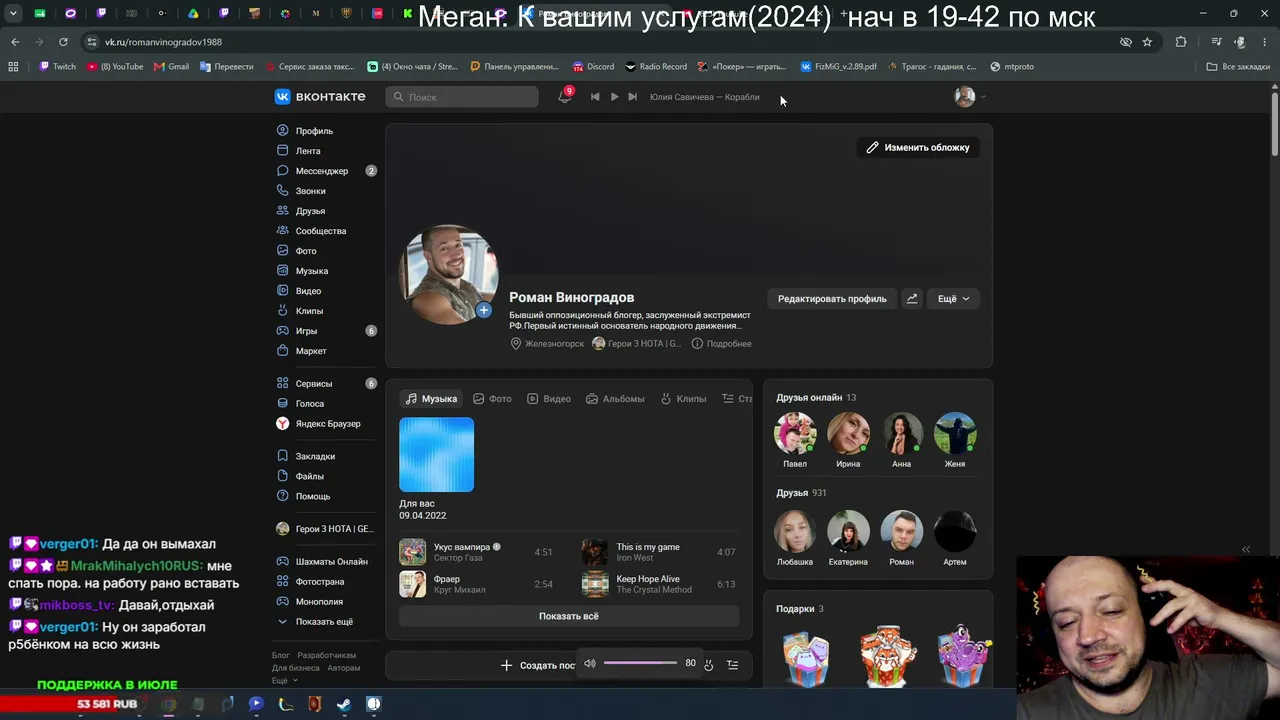Click the Файлы sidebar icon

pyautogui.click(x=283, y=476)
